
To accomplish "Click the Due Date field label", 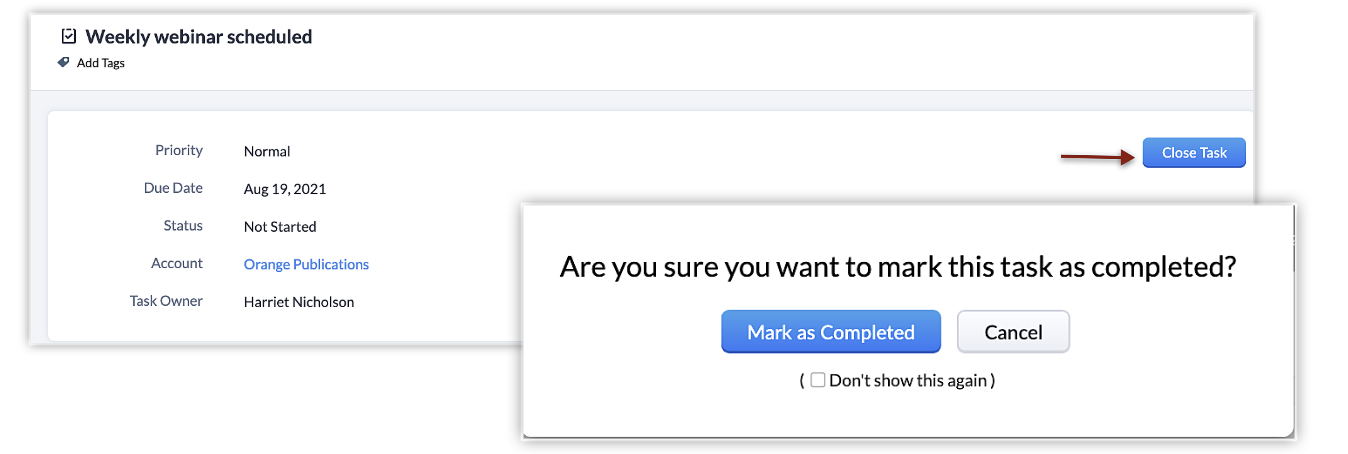I will coord(173,188).
